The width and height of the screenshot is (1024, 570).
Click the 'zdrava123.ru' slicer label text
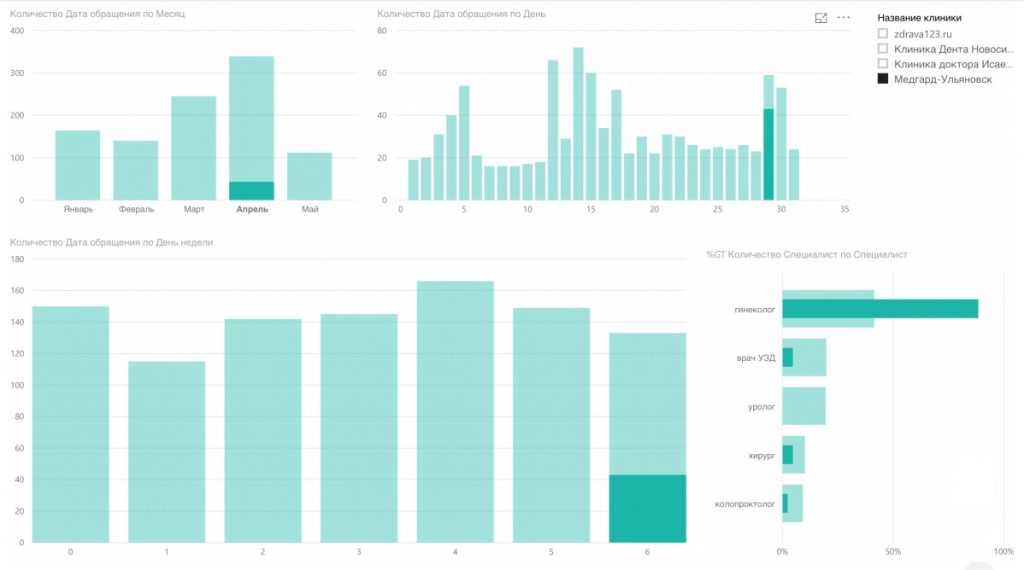point(923,34)
